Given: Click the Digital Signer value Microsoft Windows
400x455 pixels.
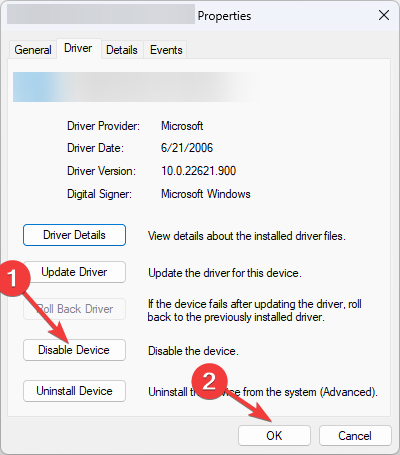Looking at the screenshot, I should point(206,194).
